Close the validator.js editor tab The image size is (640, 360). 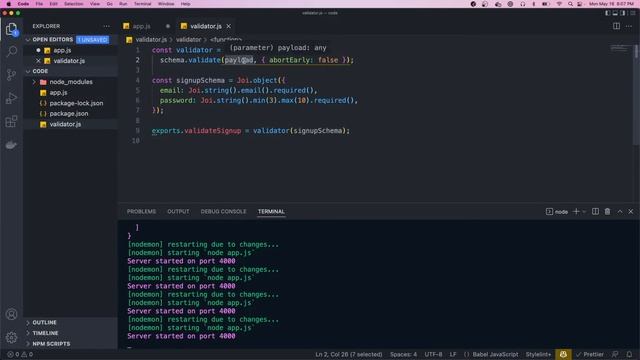pos(229,26)
